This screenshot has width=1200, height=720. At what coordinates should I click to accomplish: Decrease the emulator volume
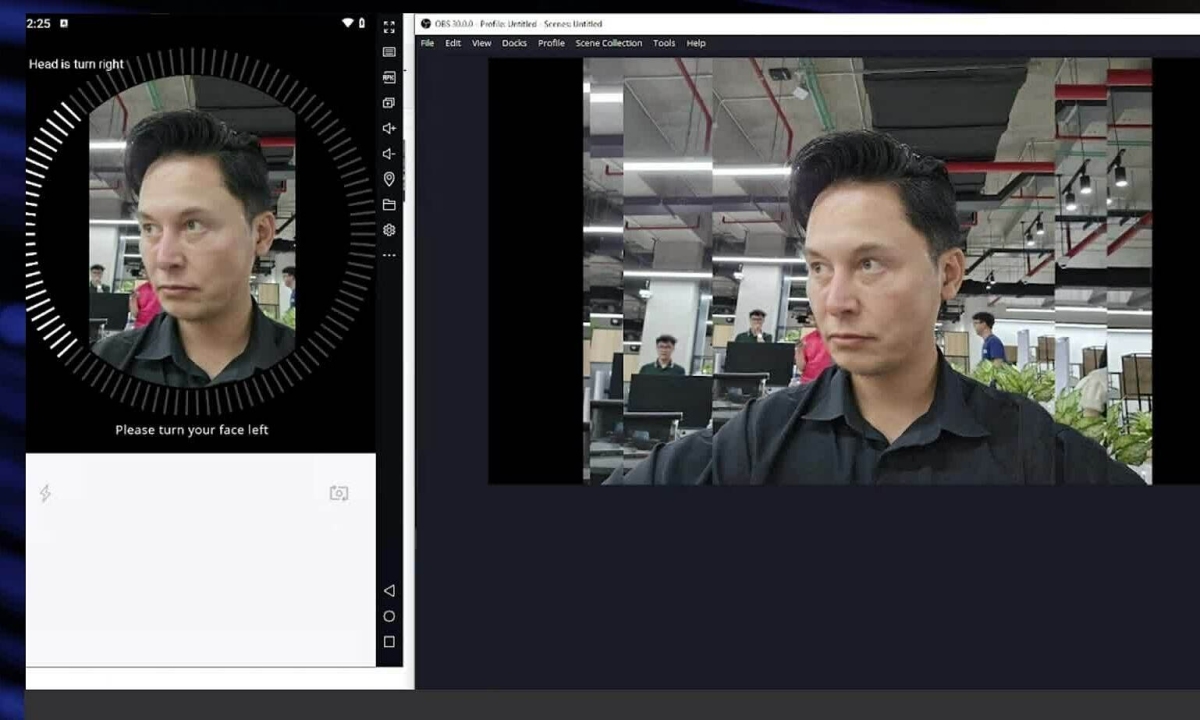point(389,153)
